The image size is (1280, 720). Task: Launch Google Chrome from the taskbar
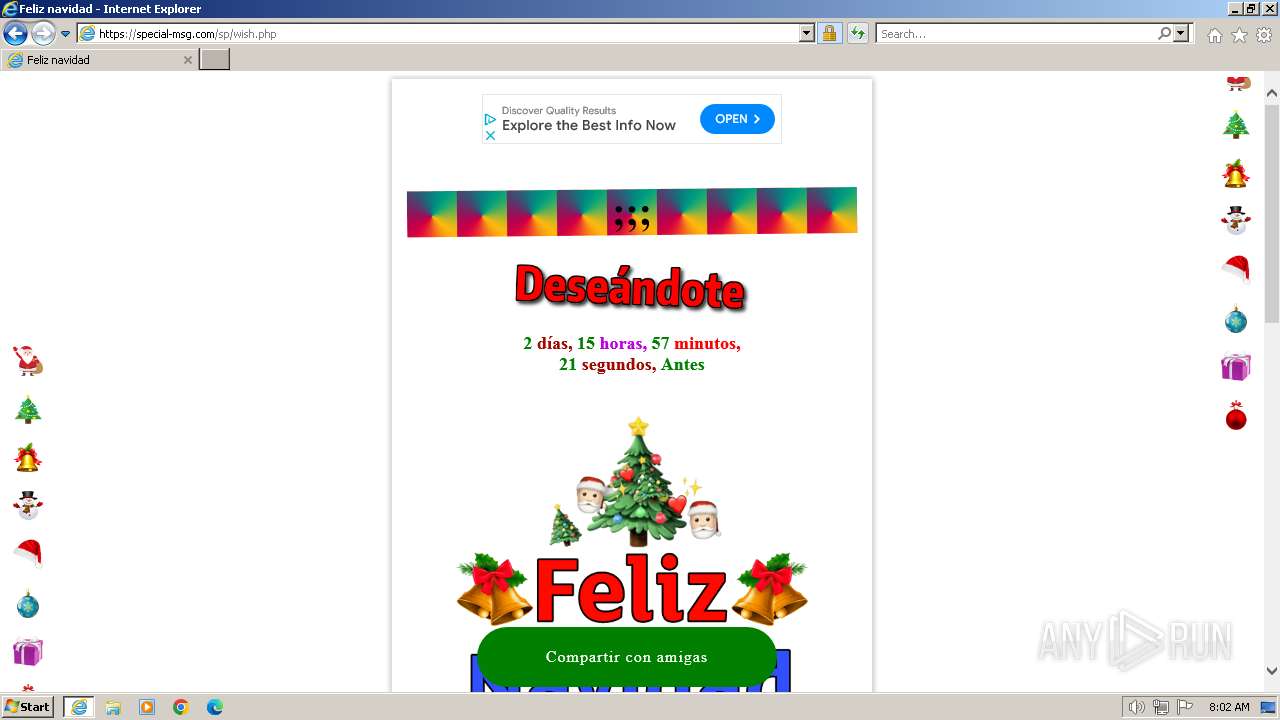[181, 707]
